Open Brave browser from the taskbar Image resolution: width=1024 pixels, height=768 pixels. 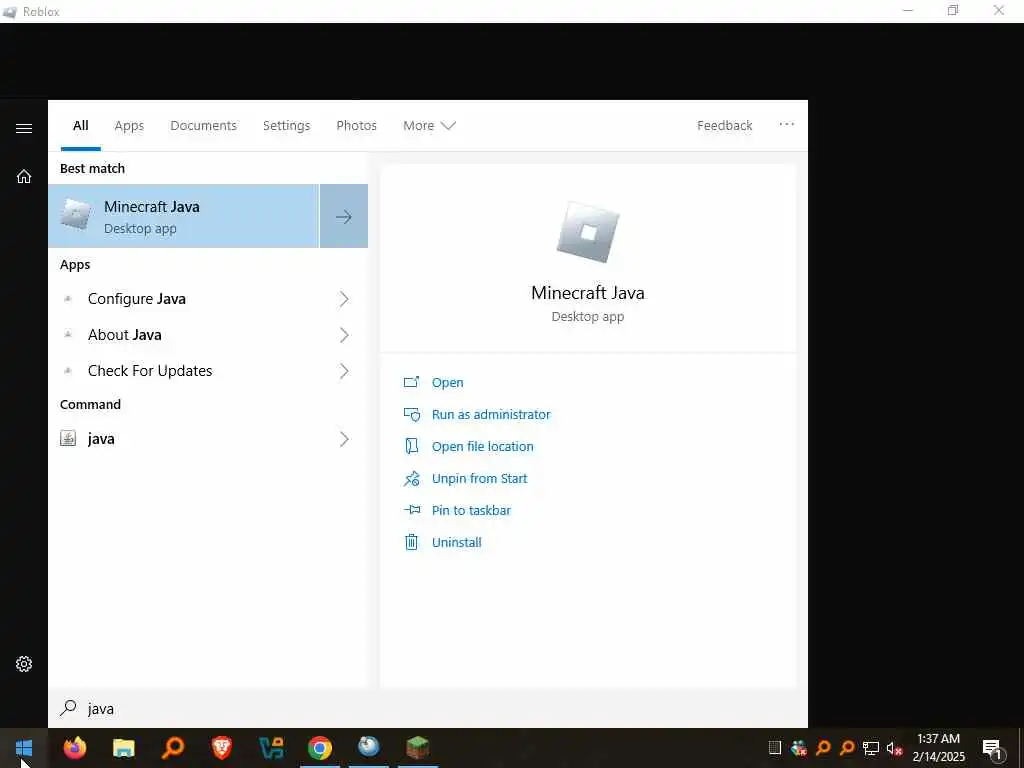pos(222,747)
